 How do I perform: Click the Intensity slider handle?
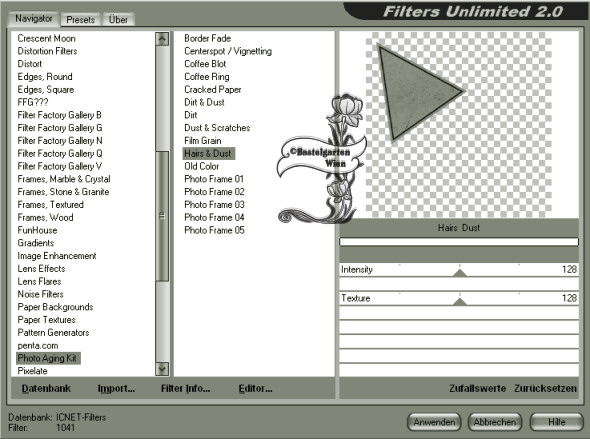coord(459,272)
